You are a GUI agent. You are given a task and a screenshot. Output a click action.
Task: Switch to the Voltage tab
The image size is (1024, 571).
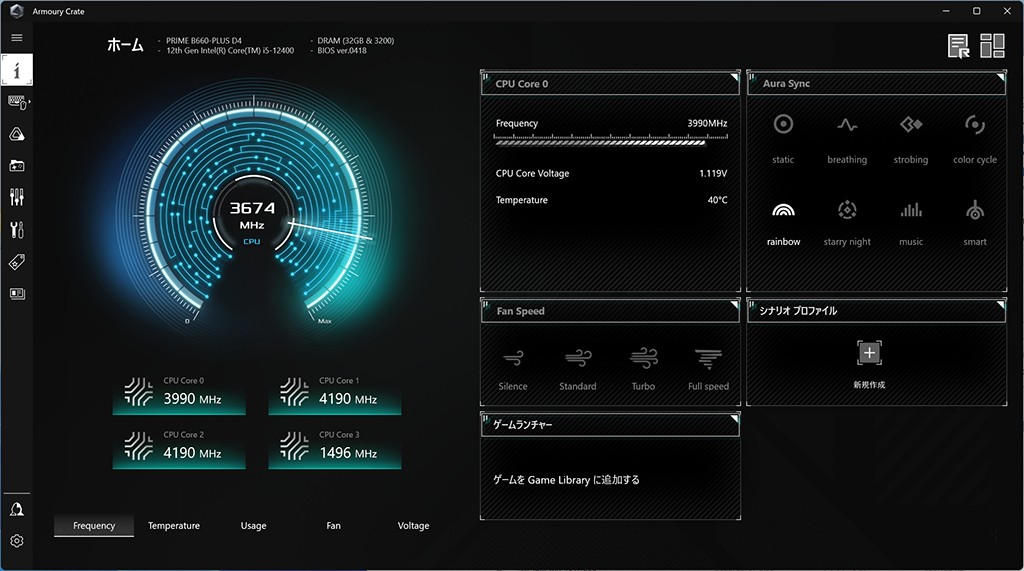(413, 526)
